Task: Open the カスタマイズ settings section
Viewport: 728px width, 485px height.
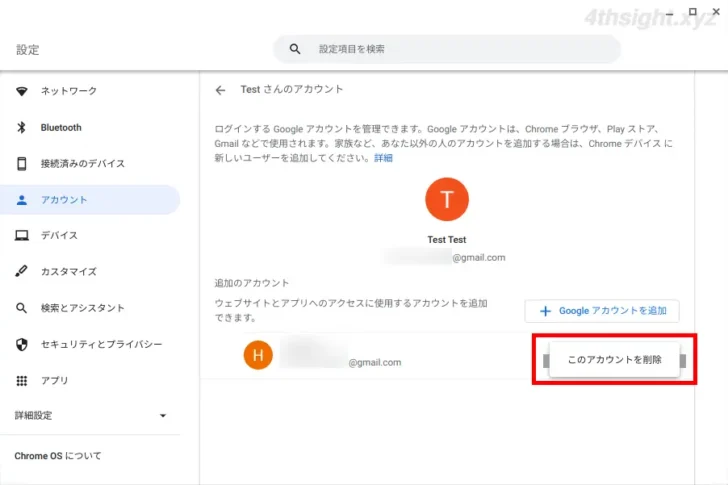Action: point(69,272)
